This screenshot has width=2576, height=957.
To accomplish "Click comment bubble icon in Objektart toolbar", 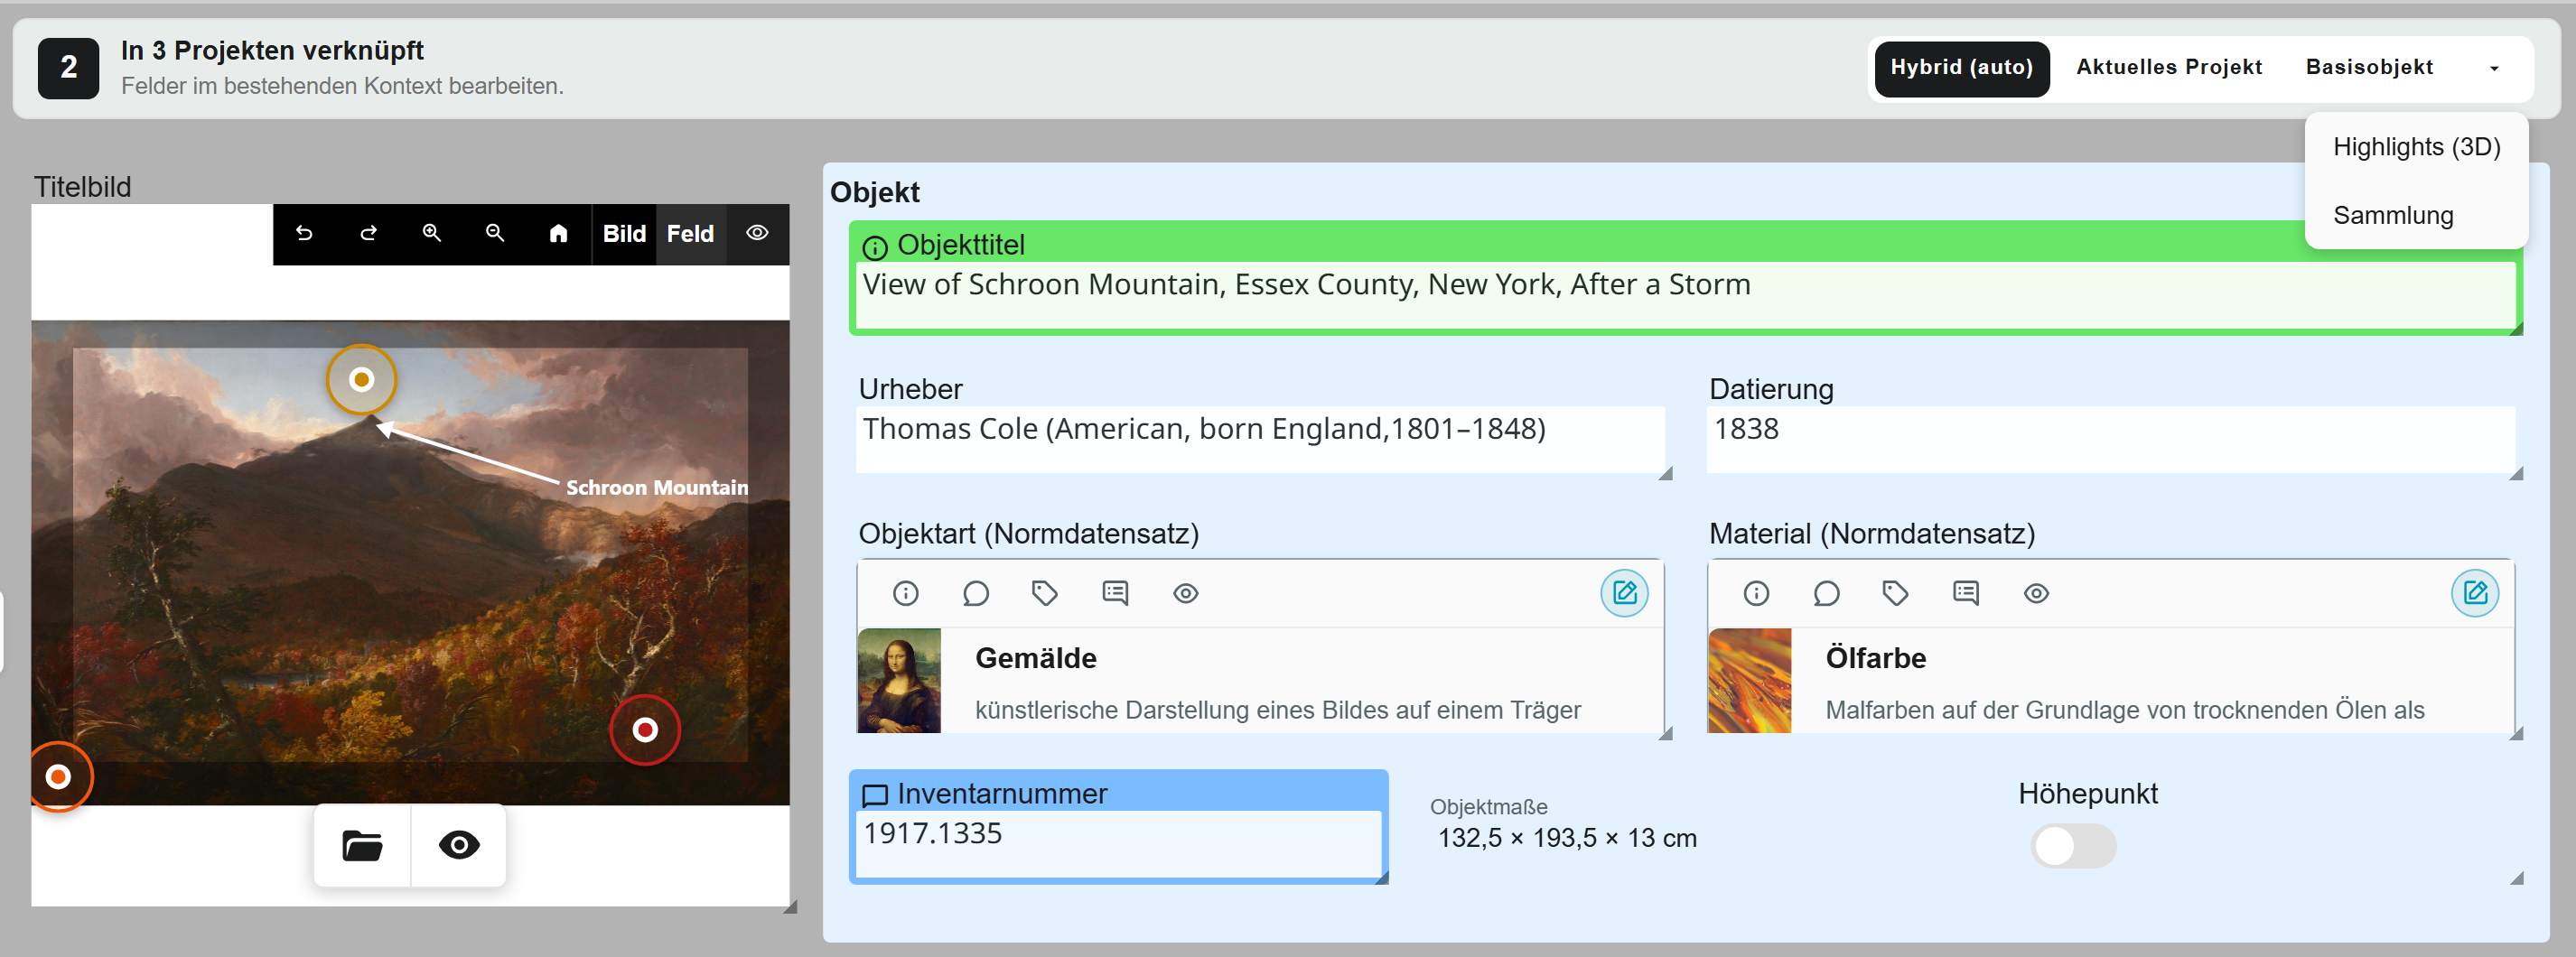I will pyautogui.click(x=975, y=593).
